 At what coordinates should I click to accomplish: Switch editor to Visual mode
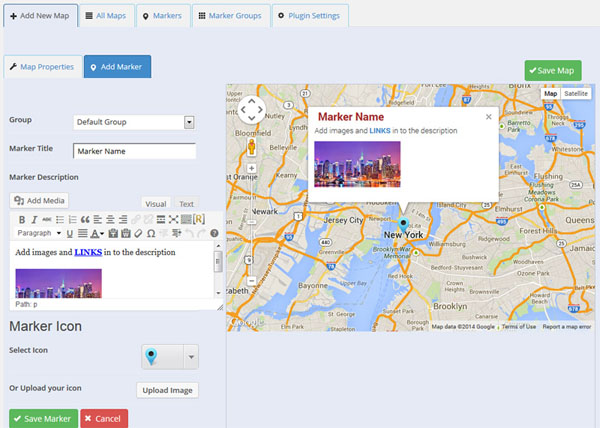[x=156, y=203]
